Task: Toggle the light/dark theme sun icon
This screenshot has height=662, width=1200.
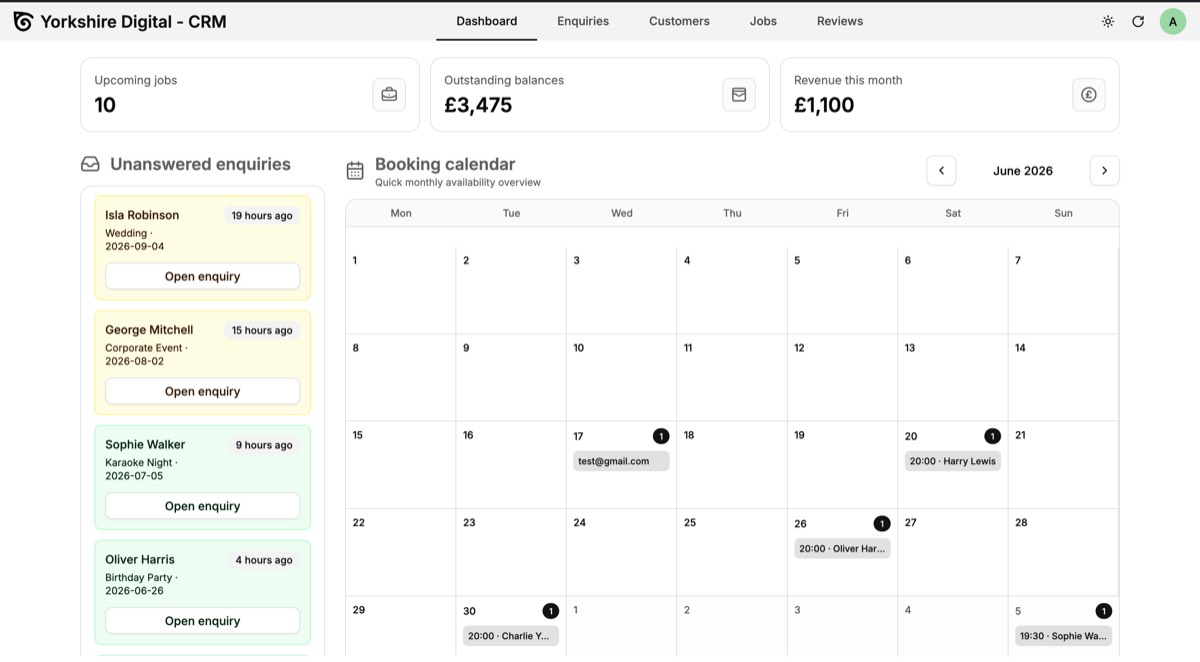Action: click(x=1108, y=21)
